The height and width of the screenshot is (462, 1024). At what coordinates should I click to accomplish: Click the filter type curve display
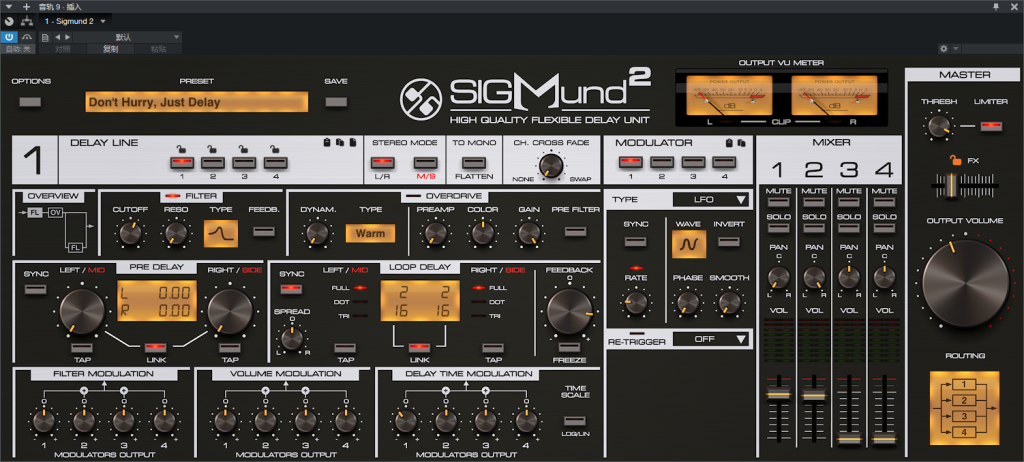pos(221,233)
